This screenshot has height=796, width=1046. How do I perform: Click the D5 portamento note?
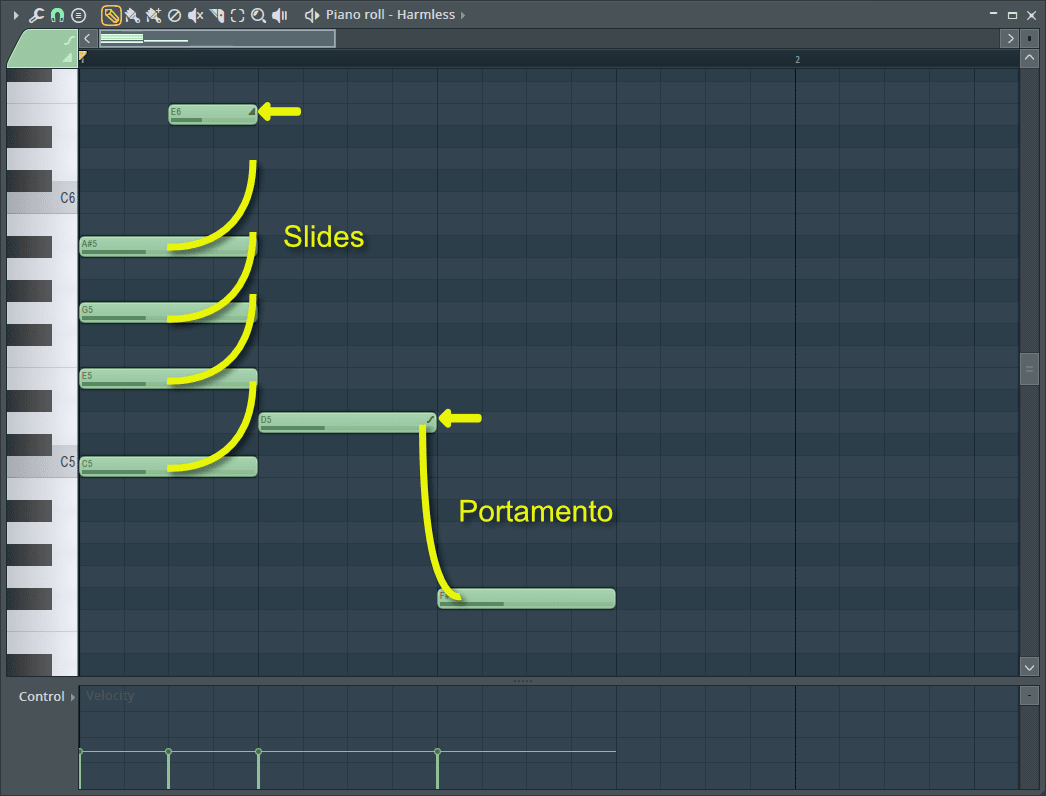coord(340,422)
